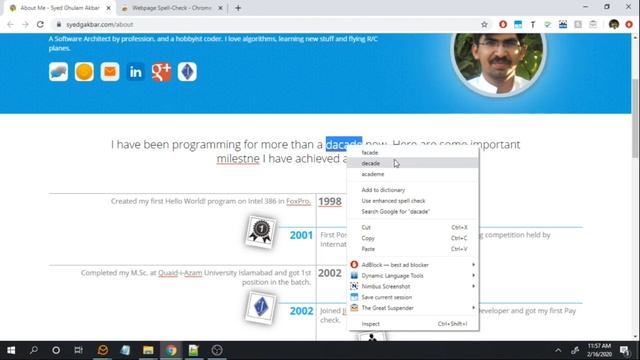The height and width of the screenshot is (360, 640).
Task: Open Task View in the taskbar
Action: tap(78, 350)
